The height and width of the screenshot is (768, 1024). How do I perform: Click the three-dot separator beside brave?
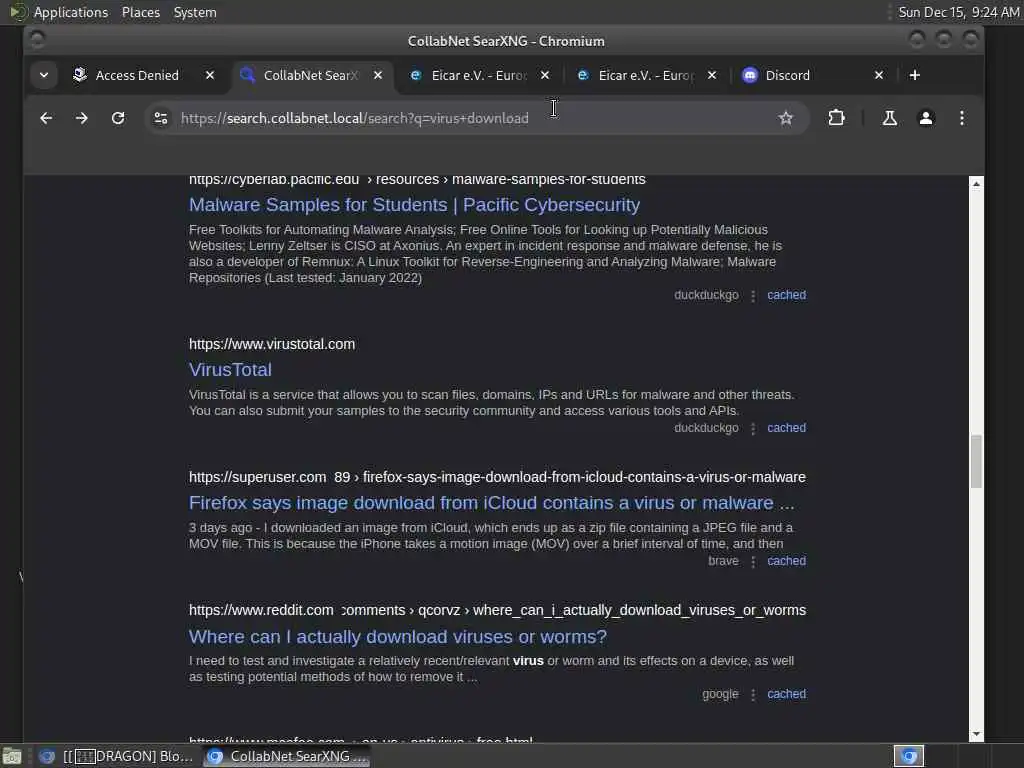pyautogui.click(x=753, y=562)
